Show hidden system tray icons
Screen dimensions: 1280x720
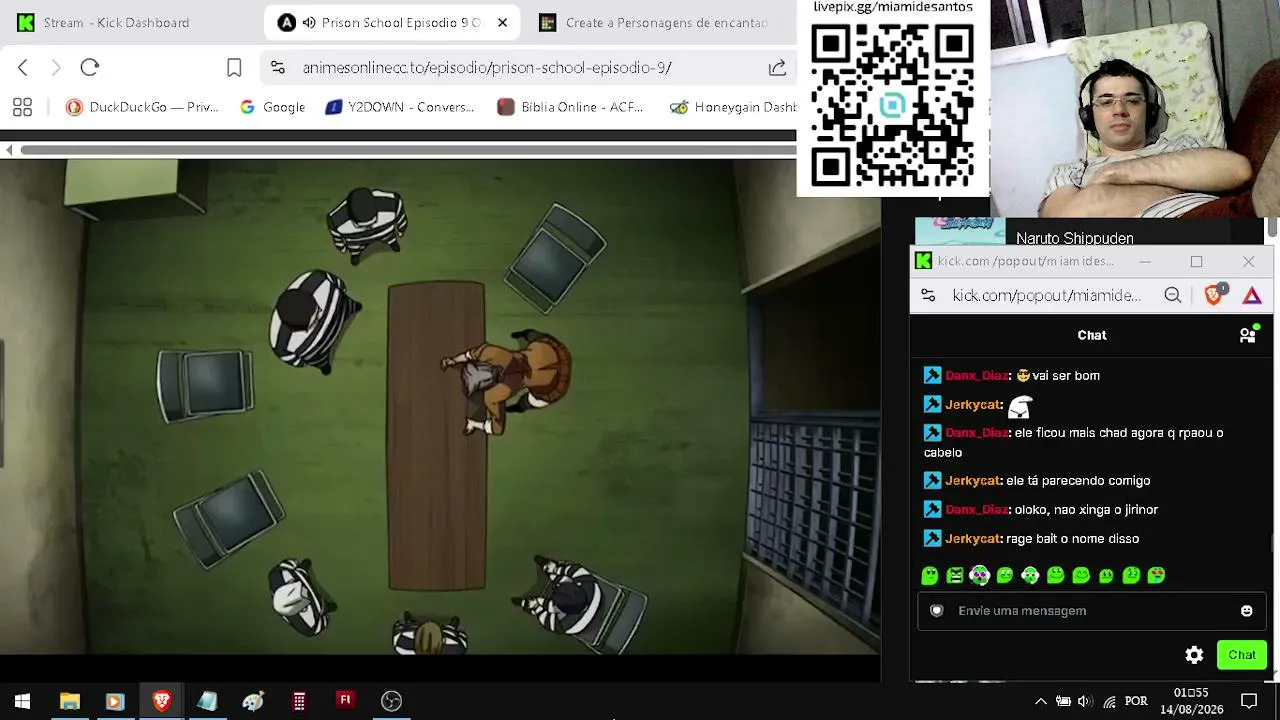1040,701
